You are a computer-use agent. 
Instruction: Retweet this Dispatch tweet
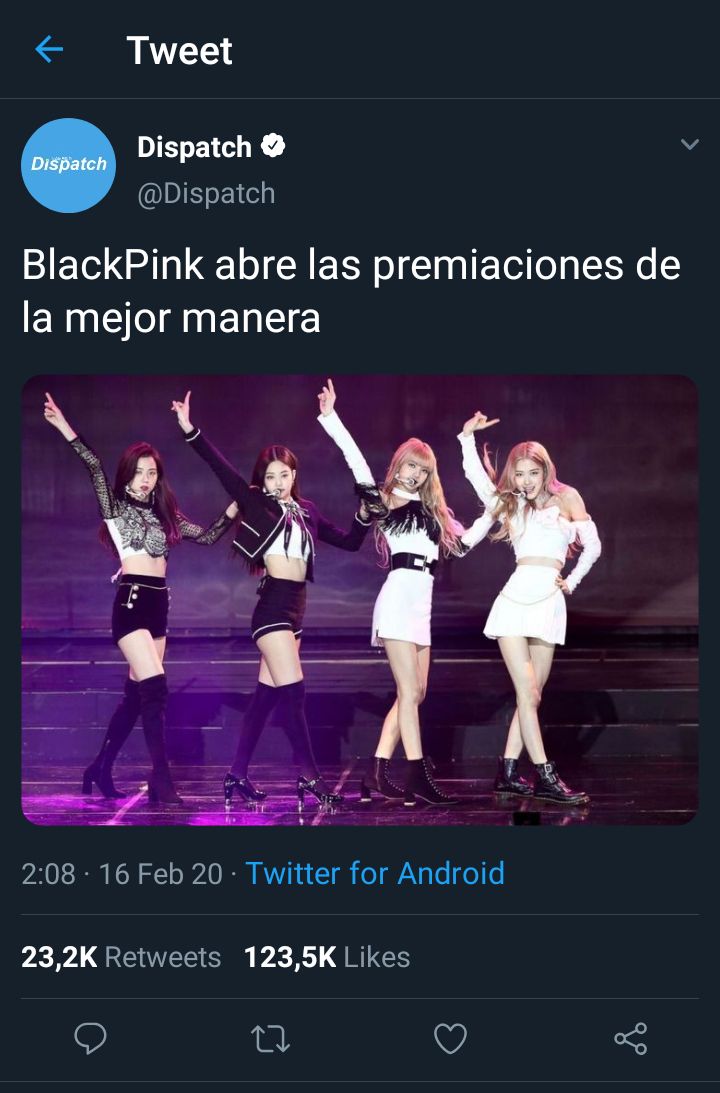[270, 1039]
